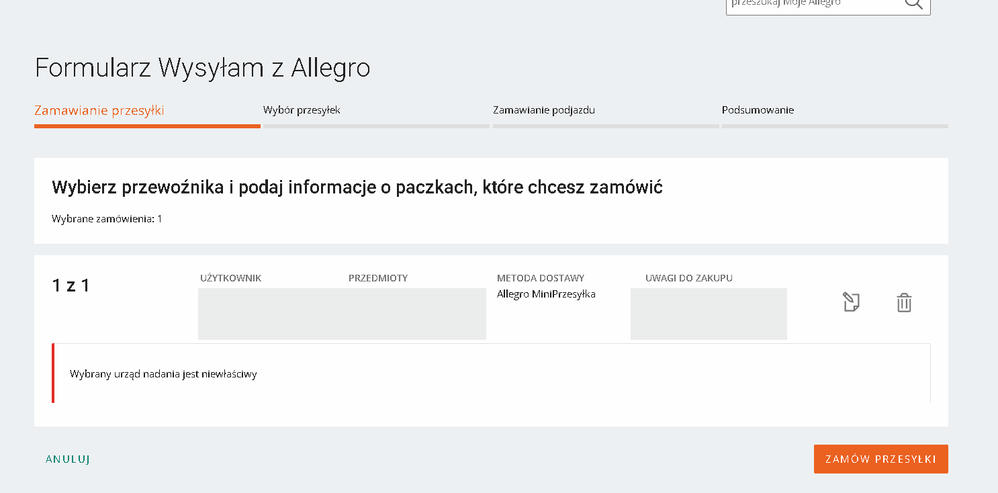The width and height of the screenshot is (998, 493).
Task: Select the 'Zamawianie przesyłki' step tab
Action: 99,110
